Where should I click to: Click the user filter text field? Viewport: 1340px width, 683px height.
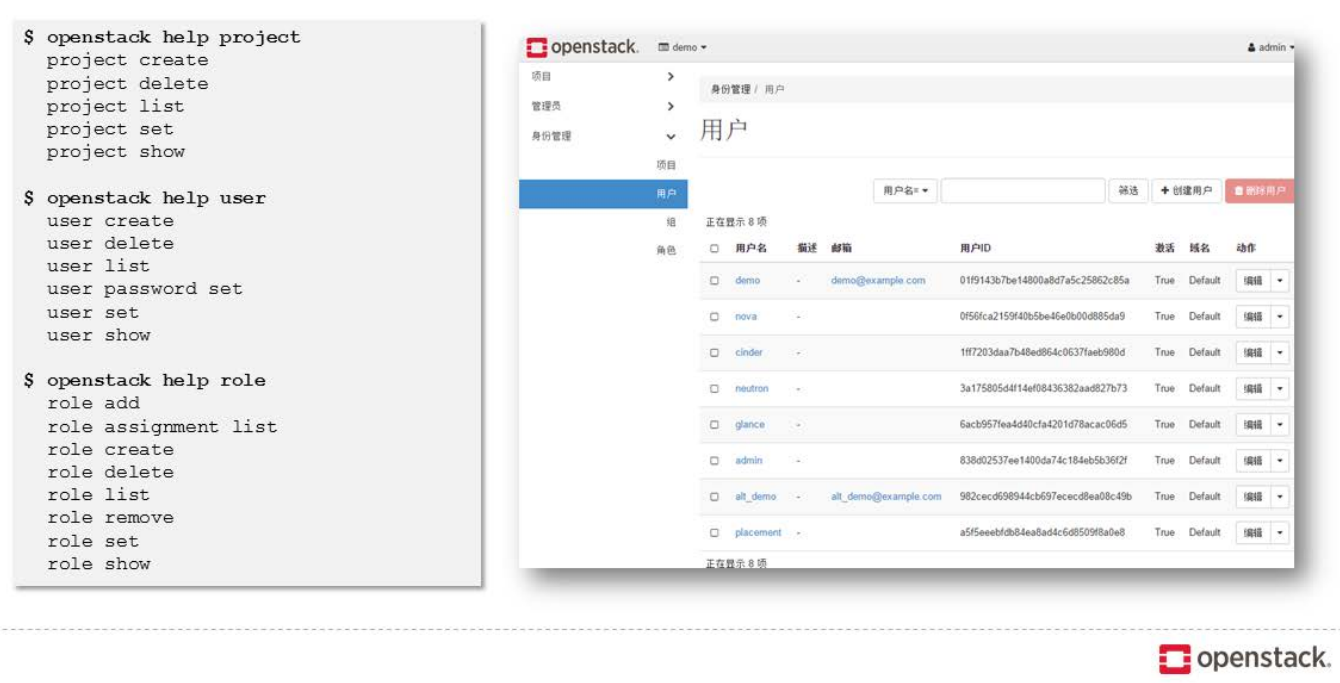tap(1023, 191)
